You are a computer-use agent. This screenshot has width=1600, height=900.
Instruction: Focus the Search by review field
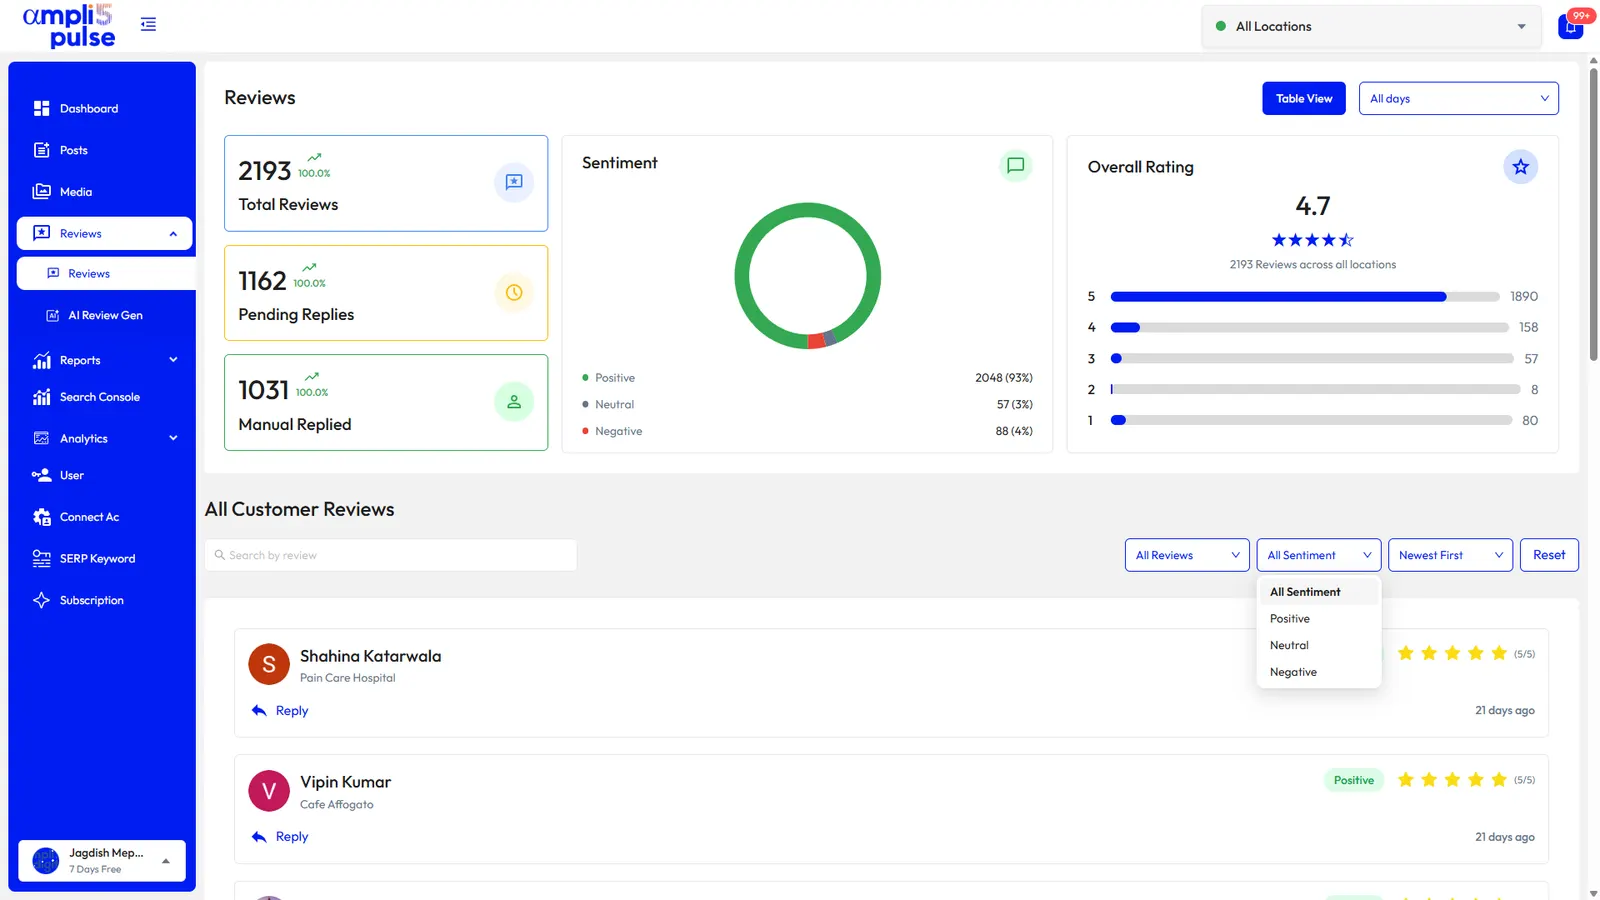[391, 555]
